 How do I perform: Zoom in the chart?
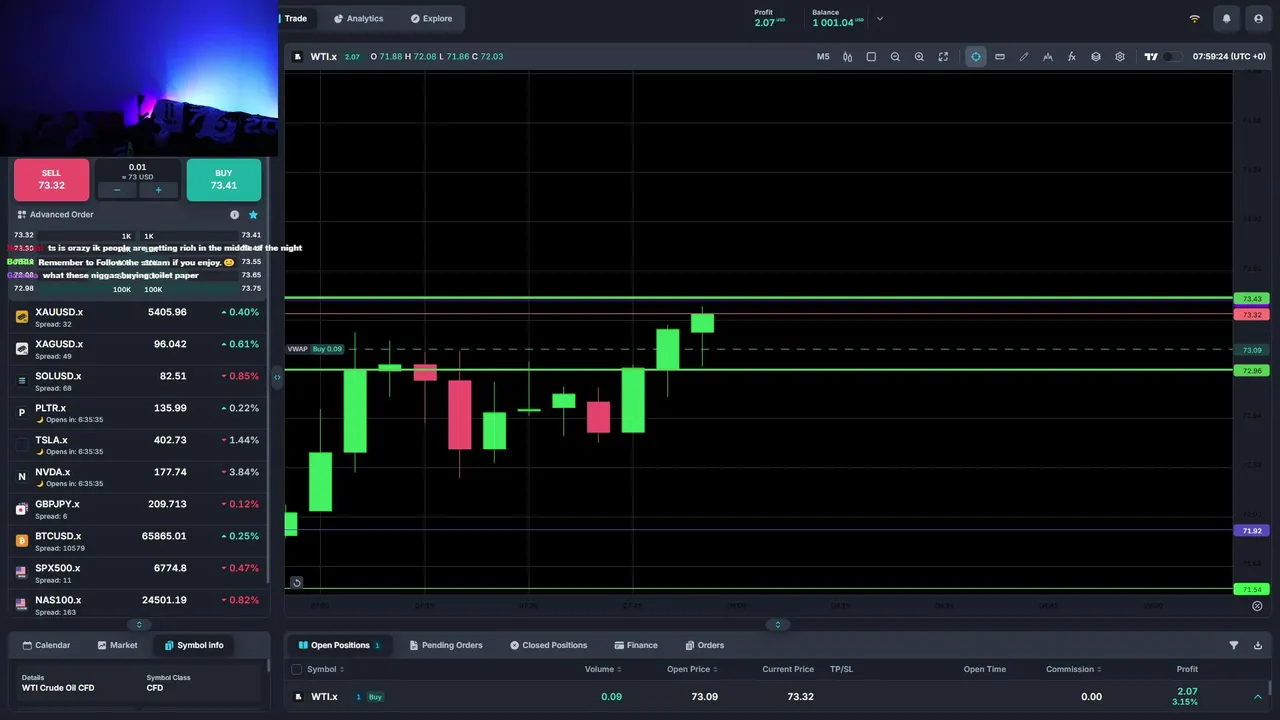coord(919,57)
